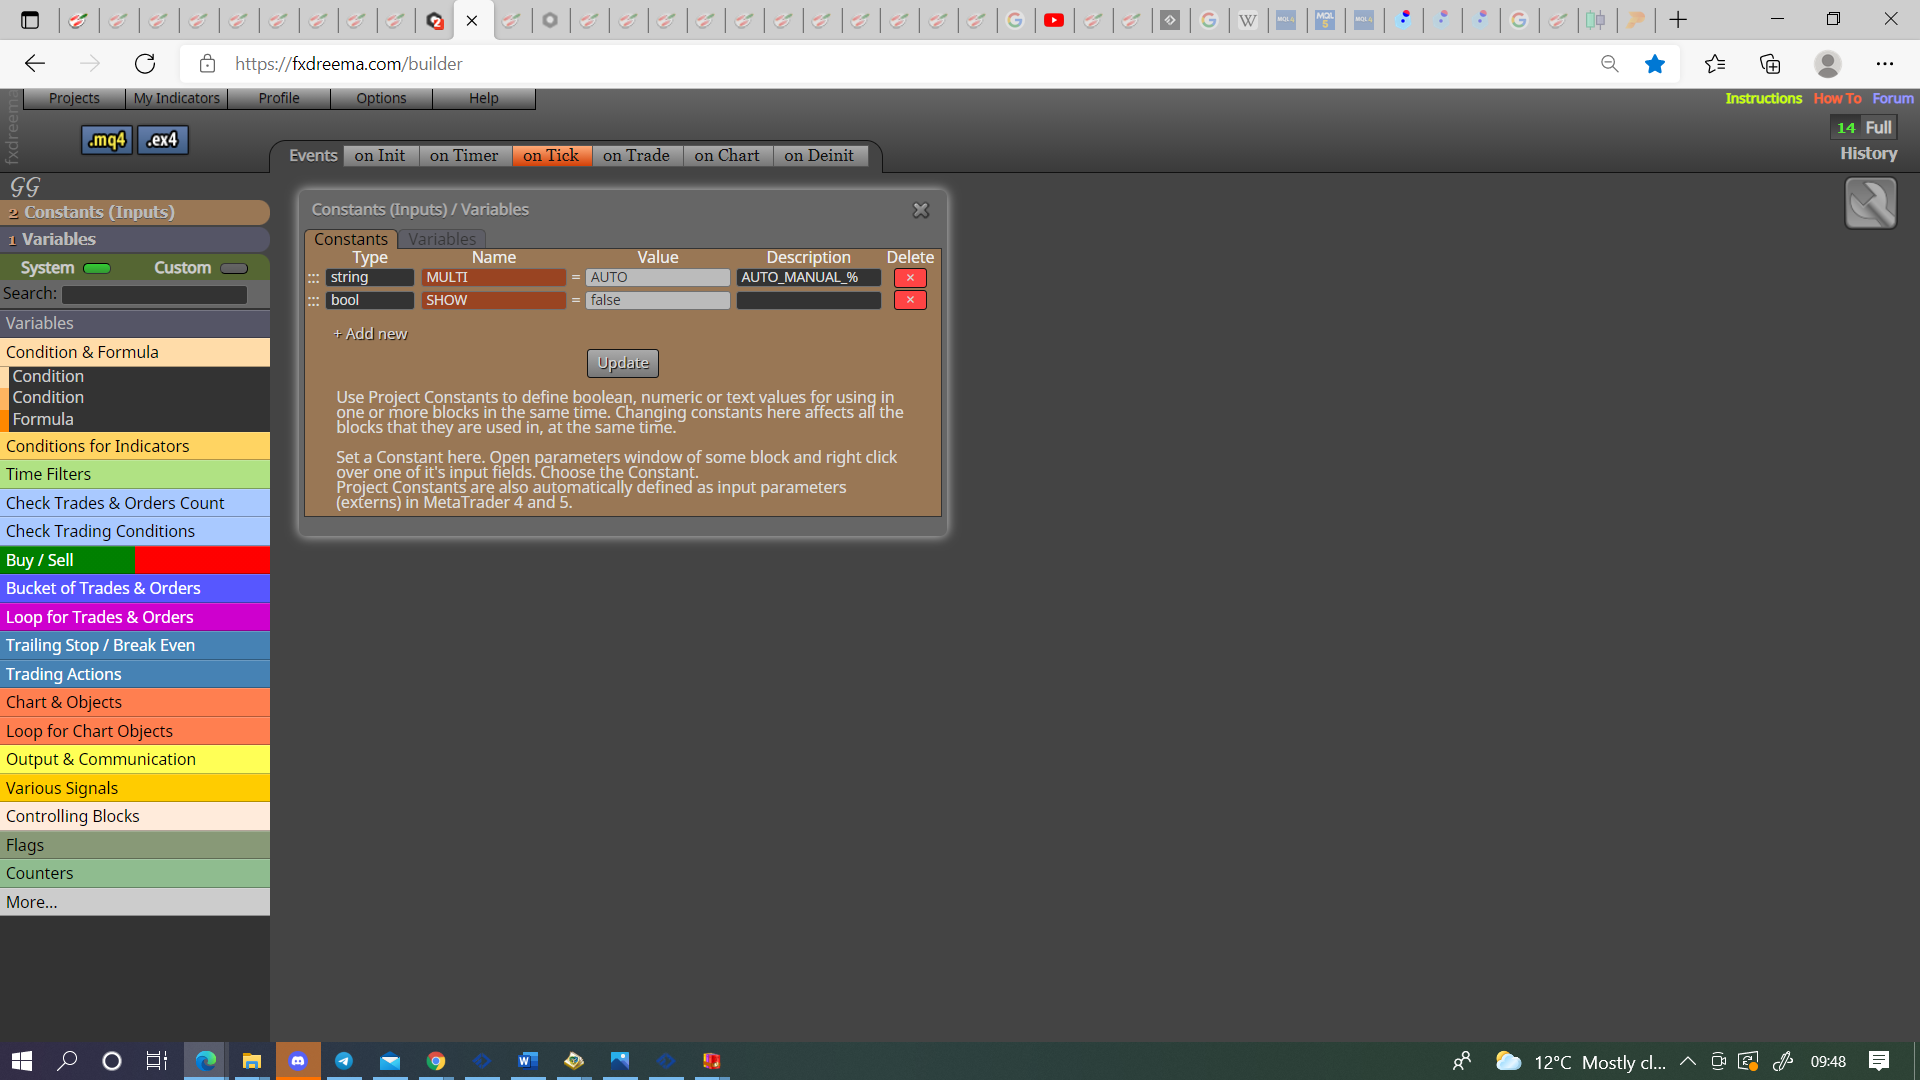Open Constants (Inputs) sidebar panel
The height and width of the screenshot is (1080, 1920).
click(135, 212)
